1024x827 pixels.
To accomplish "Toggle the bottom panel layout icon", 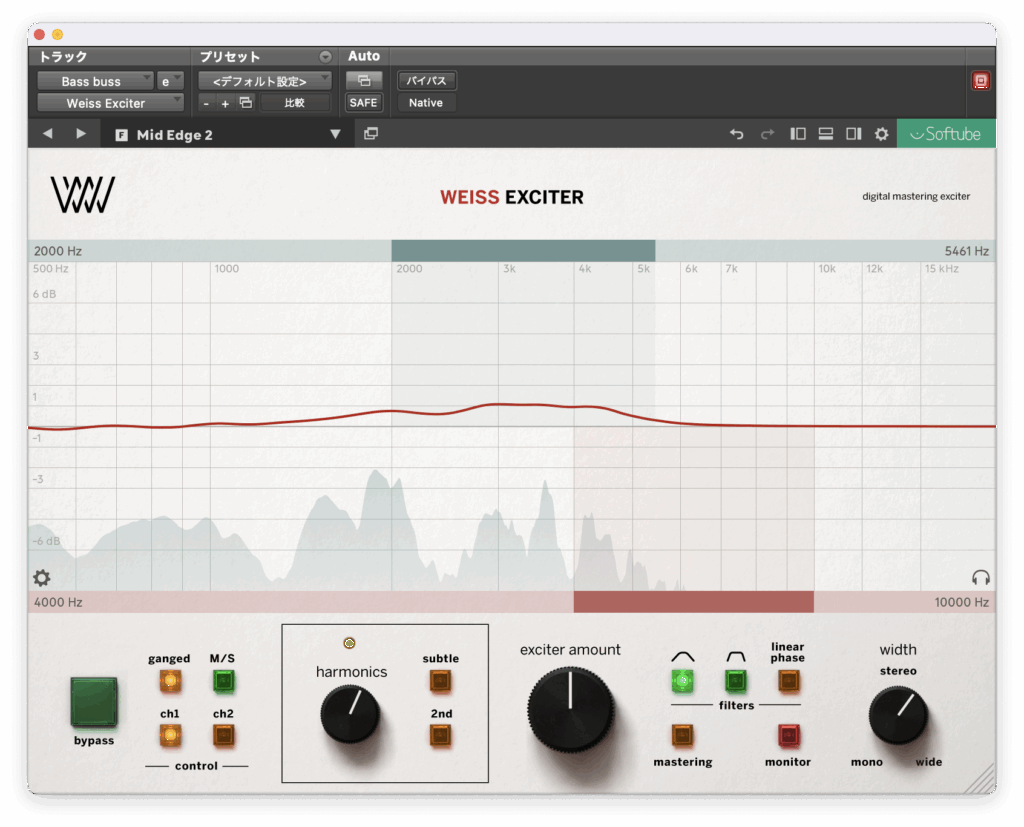I will coord(825,134).
